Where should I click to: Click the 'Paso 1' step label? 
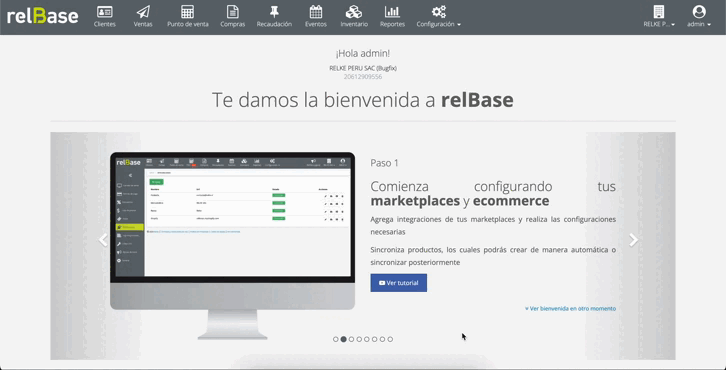(384, 163)
